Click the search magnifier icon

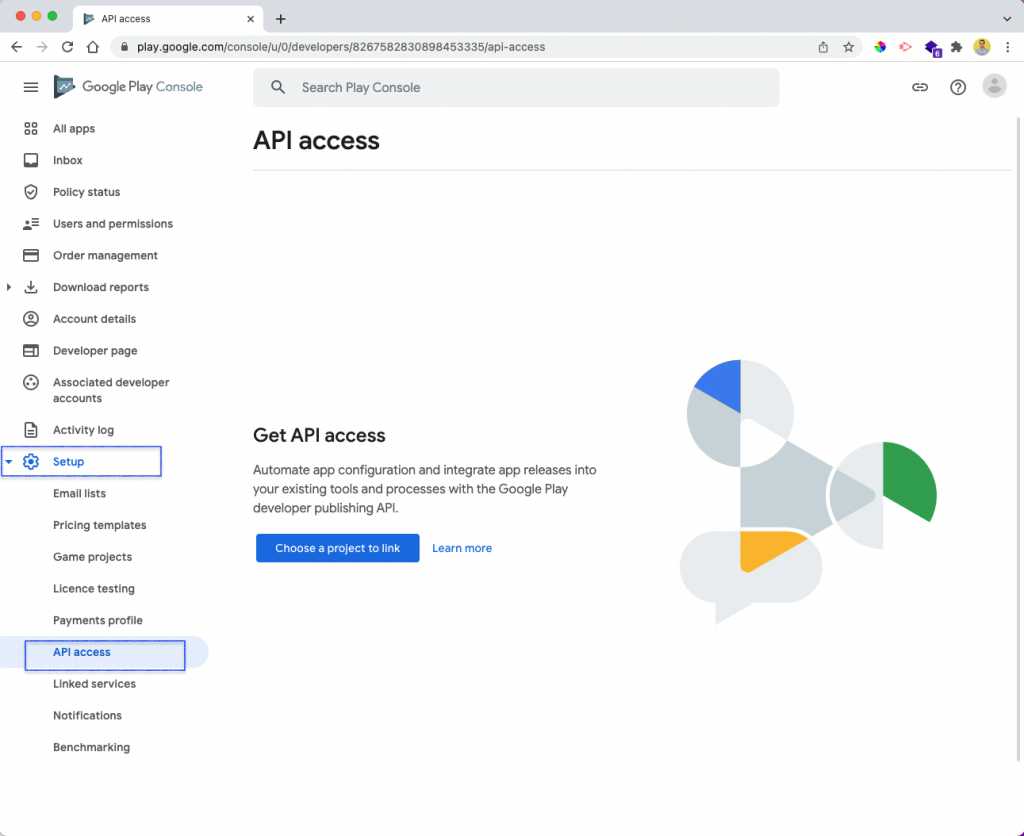[x=278, y=87]
